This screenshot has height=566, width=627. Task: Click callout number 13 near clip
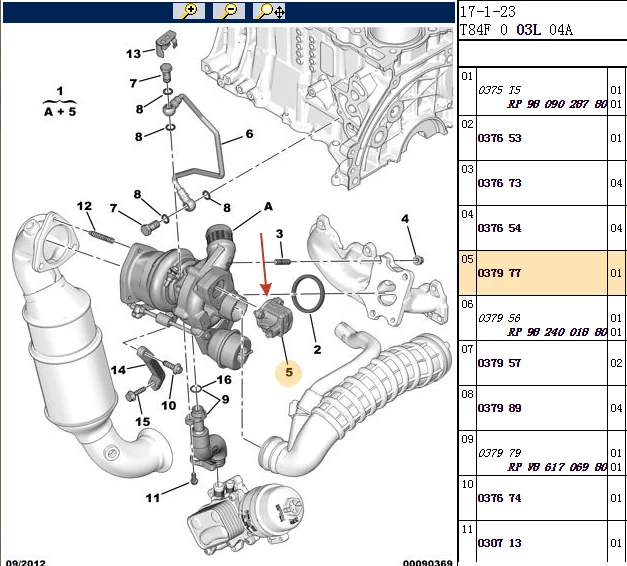click(x=134, y=54)
